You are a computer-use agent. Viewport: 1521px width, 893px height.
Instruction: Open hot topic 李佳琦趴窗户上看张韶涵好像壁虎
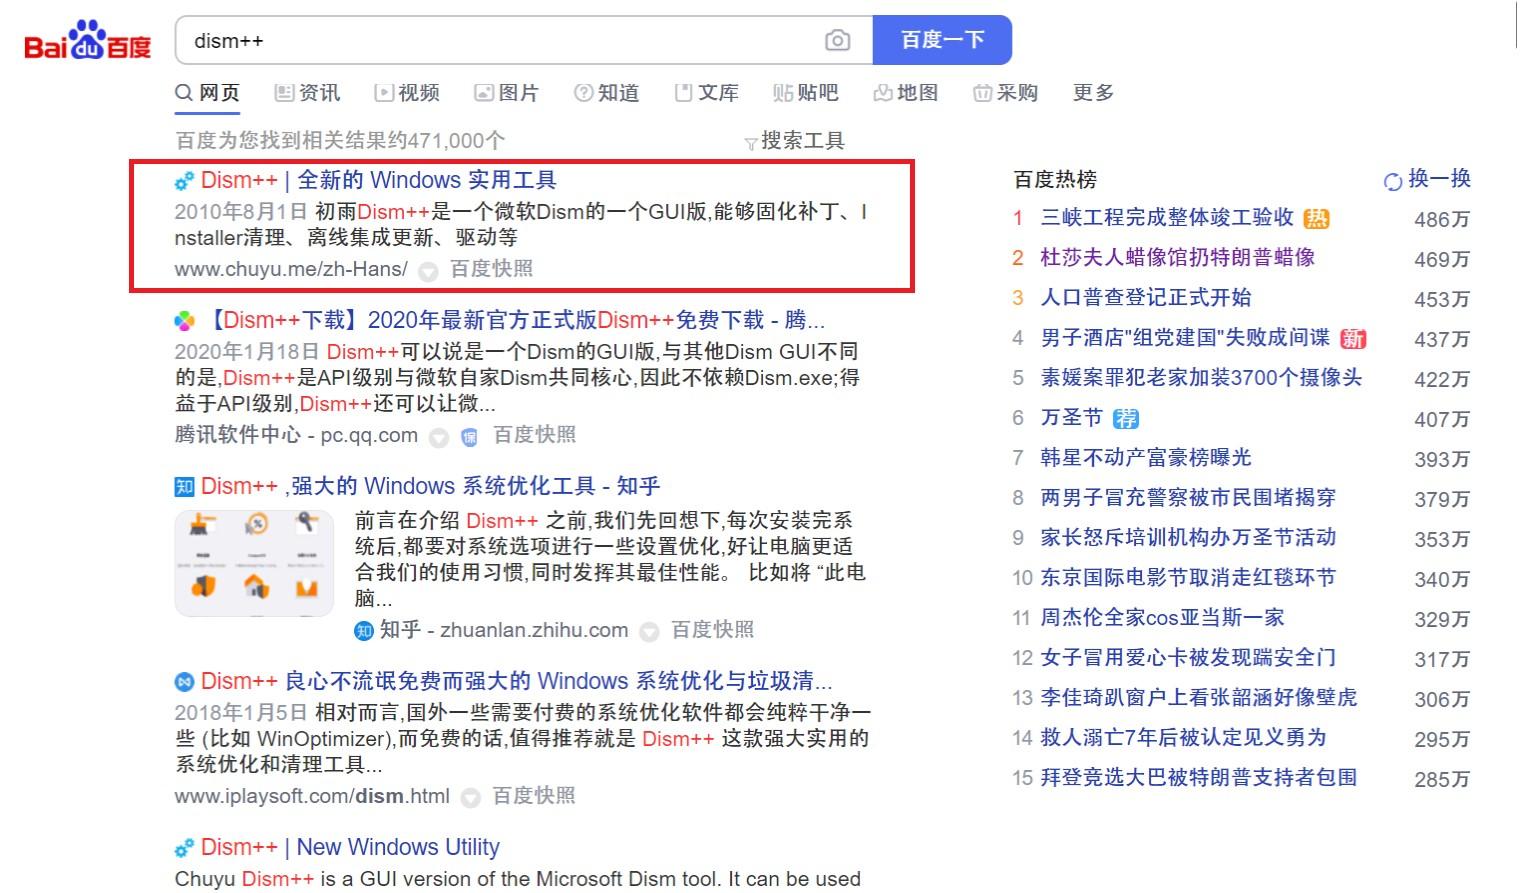[1199, 697]
